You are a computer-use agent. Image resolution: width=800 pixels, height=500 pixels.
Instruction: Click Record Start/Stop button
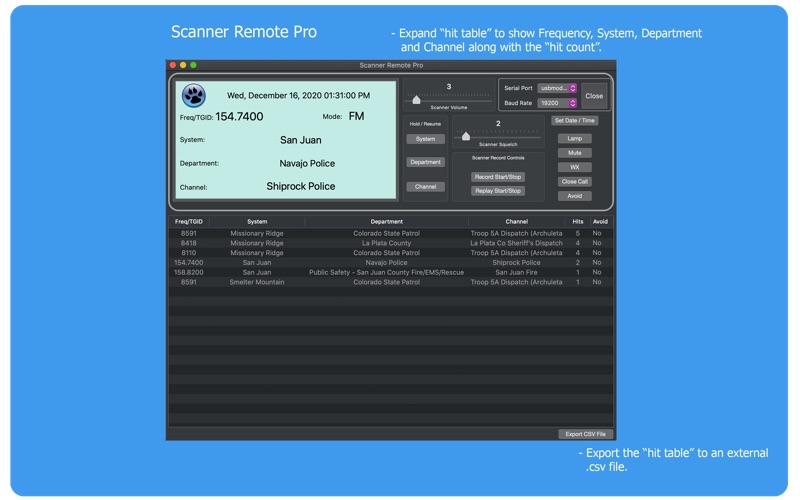point(498,177)
